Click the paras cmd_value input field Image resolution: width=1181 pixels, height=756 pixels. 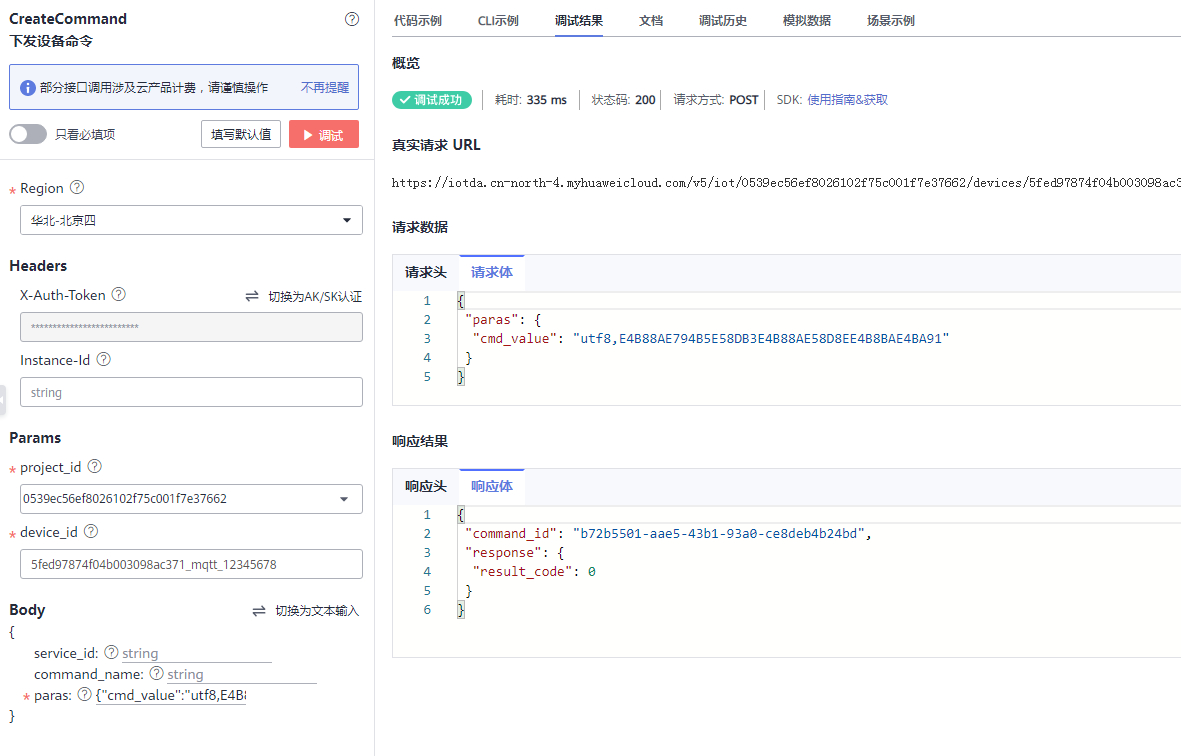[x=171, y=696]
